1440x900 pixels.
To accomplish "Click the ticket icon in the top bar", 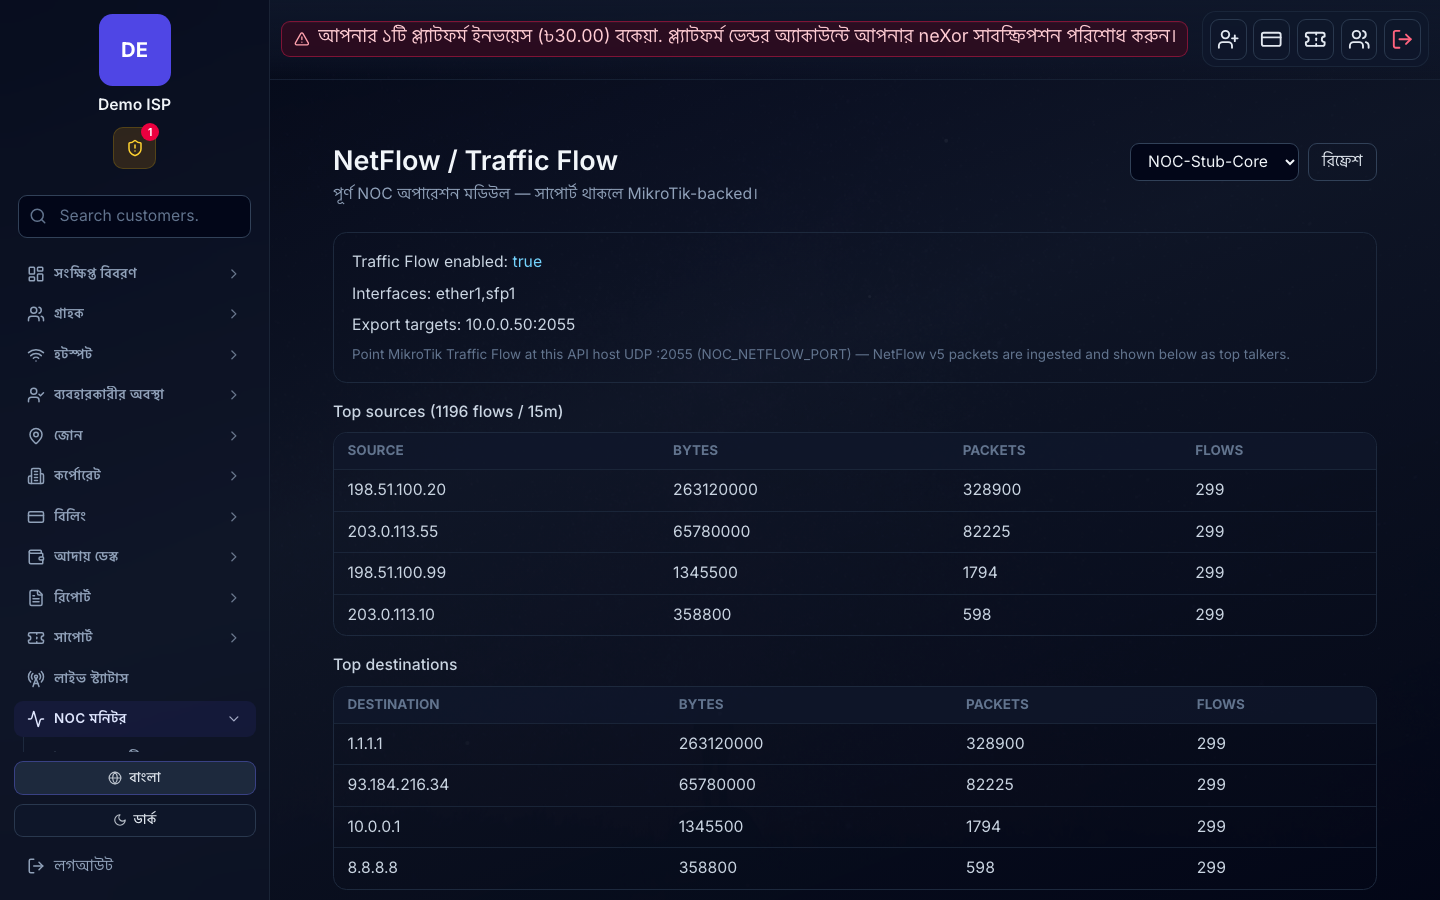I will pyautogui.click(x=1315, y=40).
